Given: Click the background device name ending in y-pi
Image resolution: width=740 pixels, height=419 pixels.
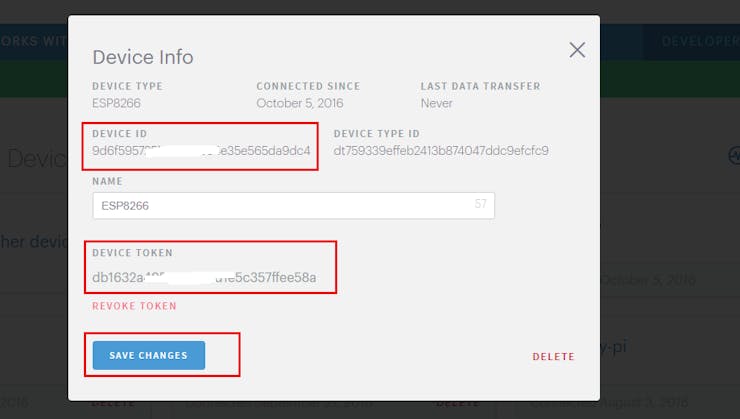Looking at the screenshot, I should point(613,347).
